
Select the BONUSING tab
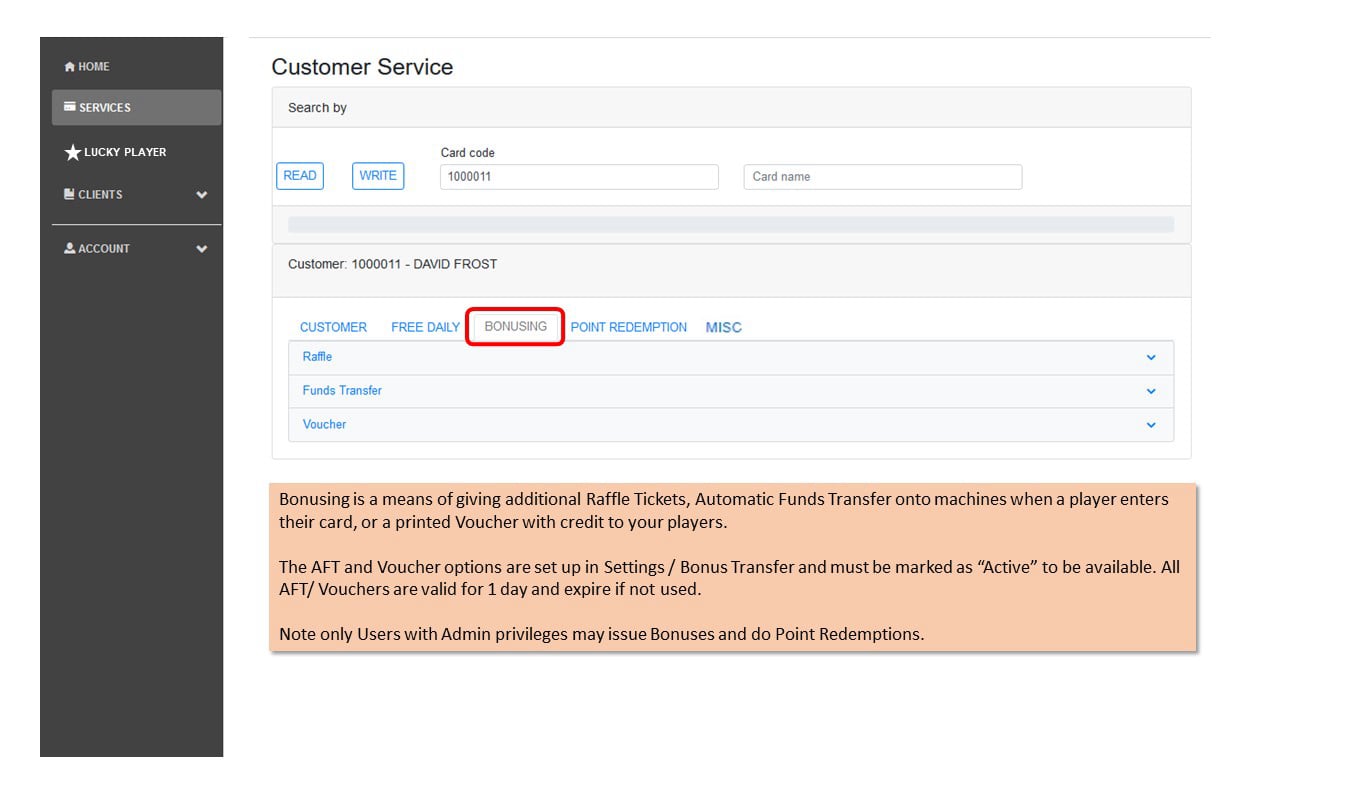(515, 326)
